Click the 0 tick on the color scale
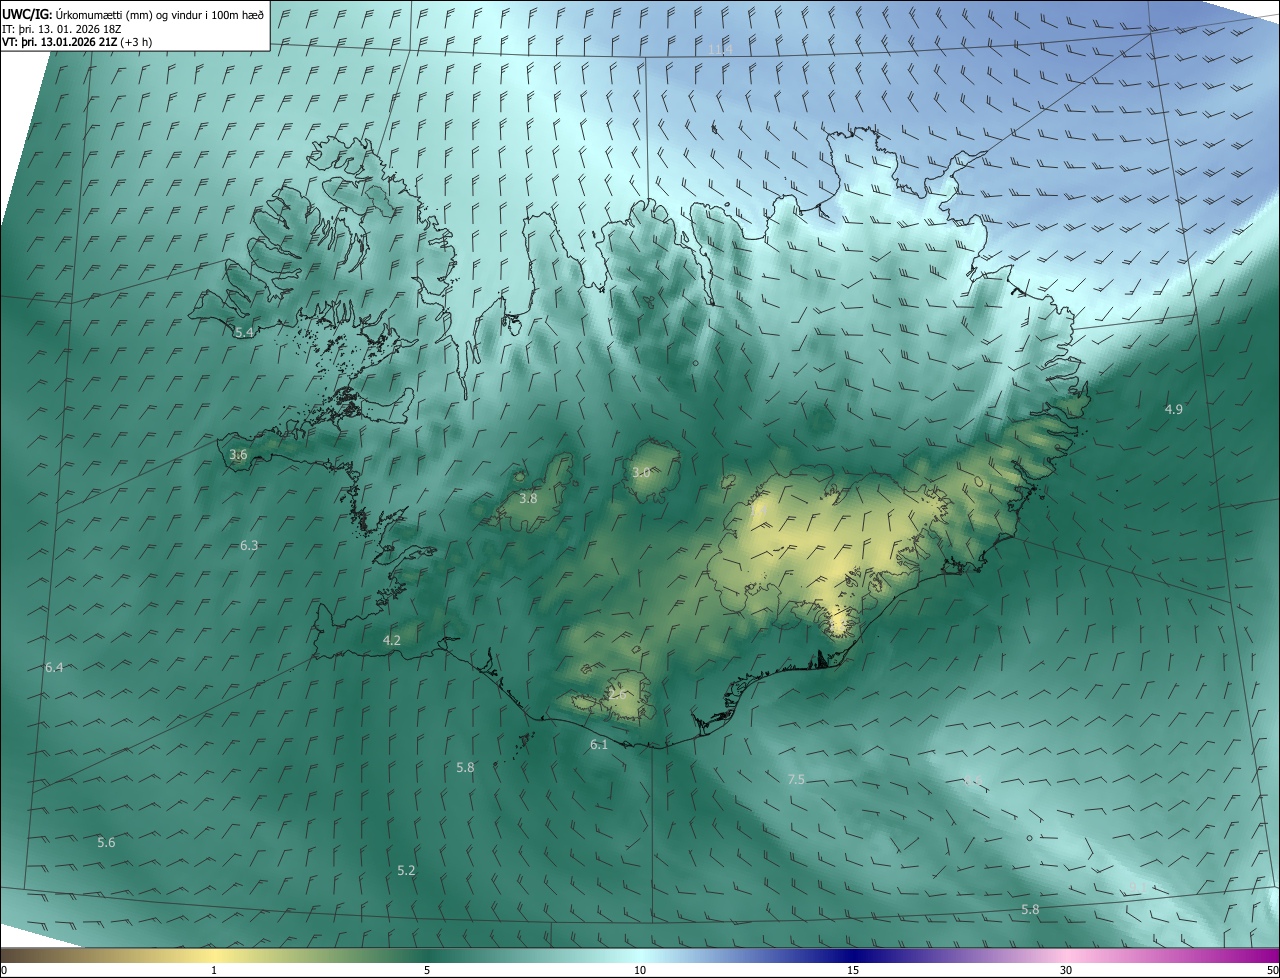Viewport: 1280px width, 978px height. pyautogui.click(x=4, y=970)
